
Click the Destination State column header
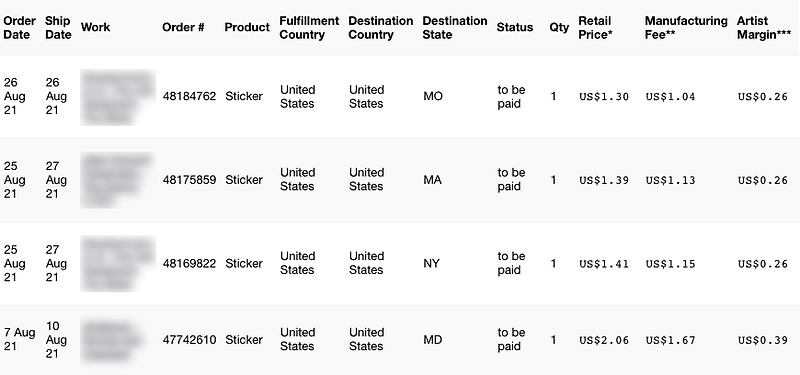point(455,28)
